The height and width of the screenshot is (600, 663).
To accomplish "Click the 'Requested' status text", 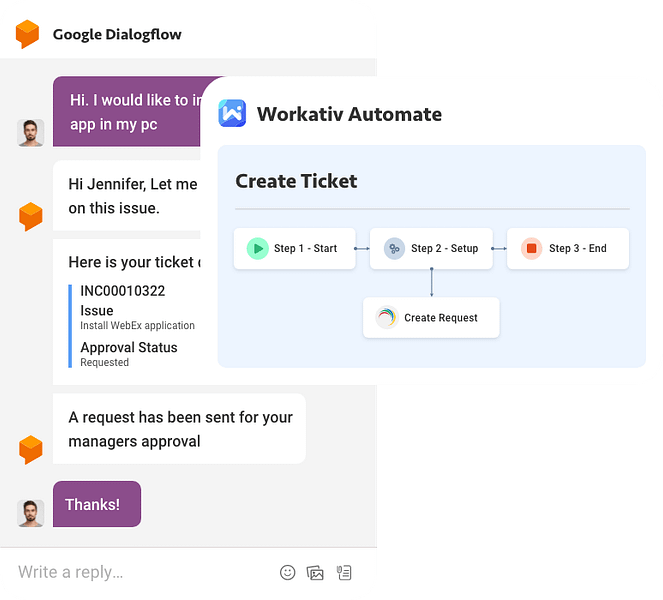I will tap(104, 362).
